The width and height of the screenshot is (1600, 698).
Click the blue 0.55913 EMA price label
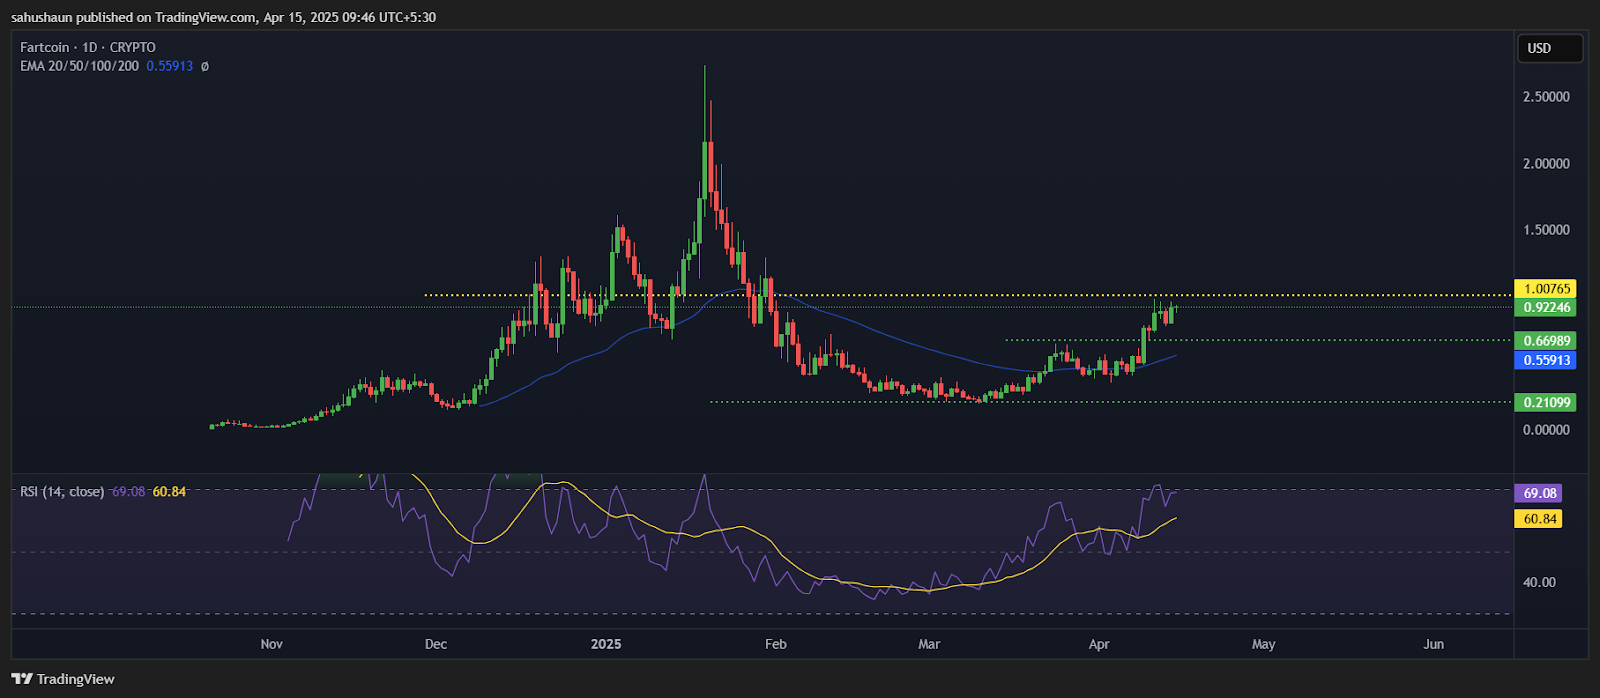(1546, 360)
